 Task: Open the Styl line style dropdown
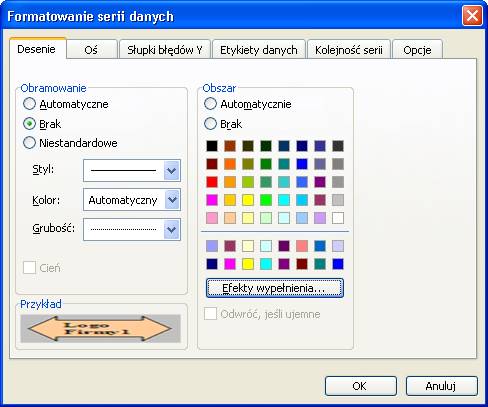(x=132, y=171)
